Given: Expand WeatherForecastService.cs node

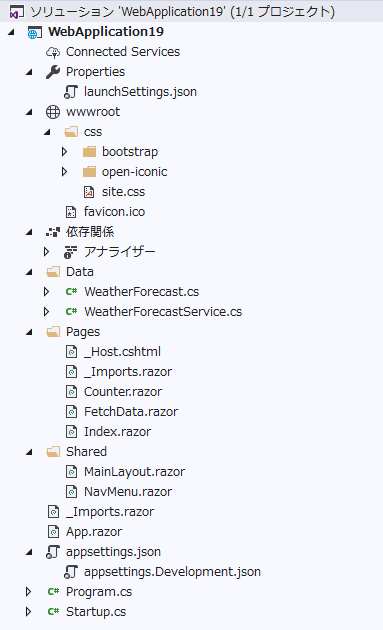Looking at the screenshot, I should [x=46, y=312].
